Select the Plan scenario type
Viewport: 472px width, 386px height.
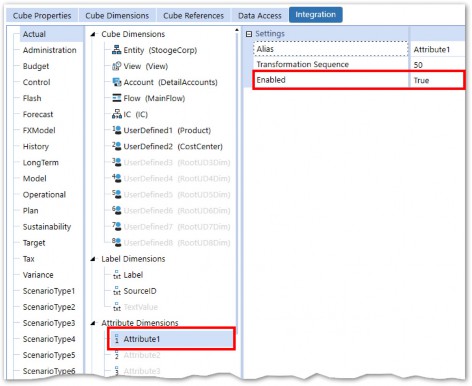pos(31,210)
